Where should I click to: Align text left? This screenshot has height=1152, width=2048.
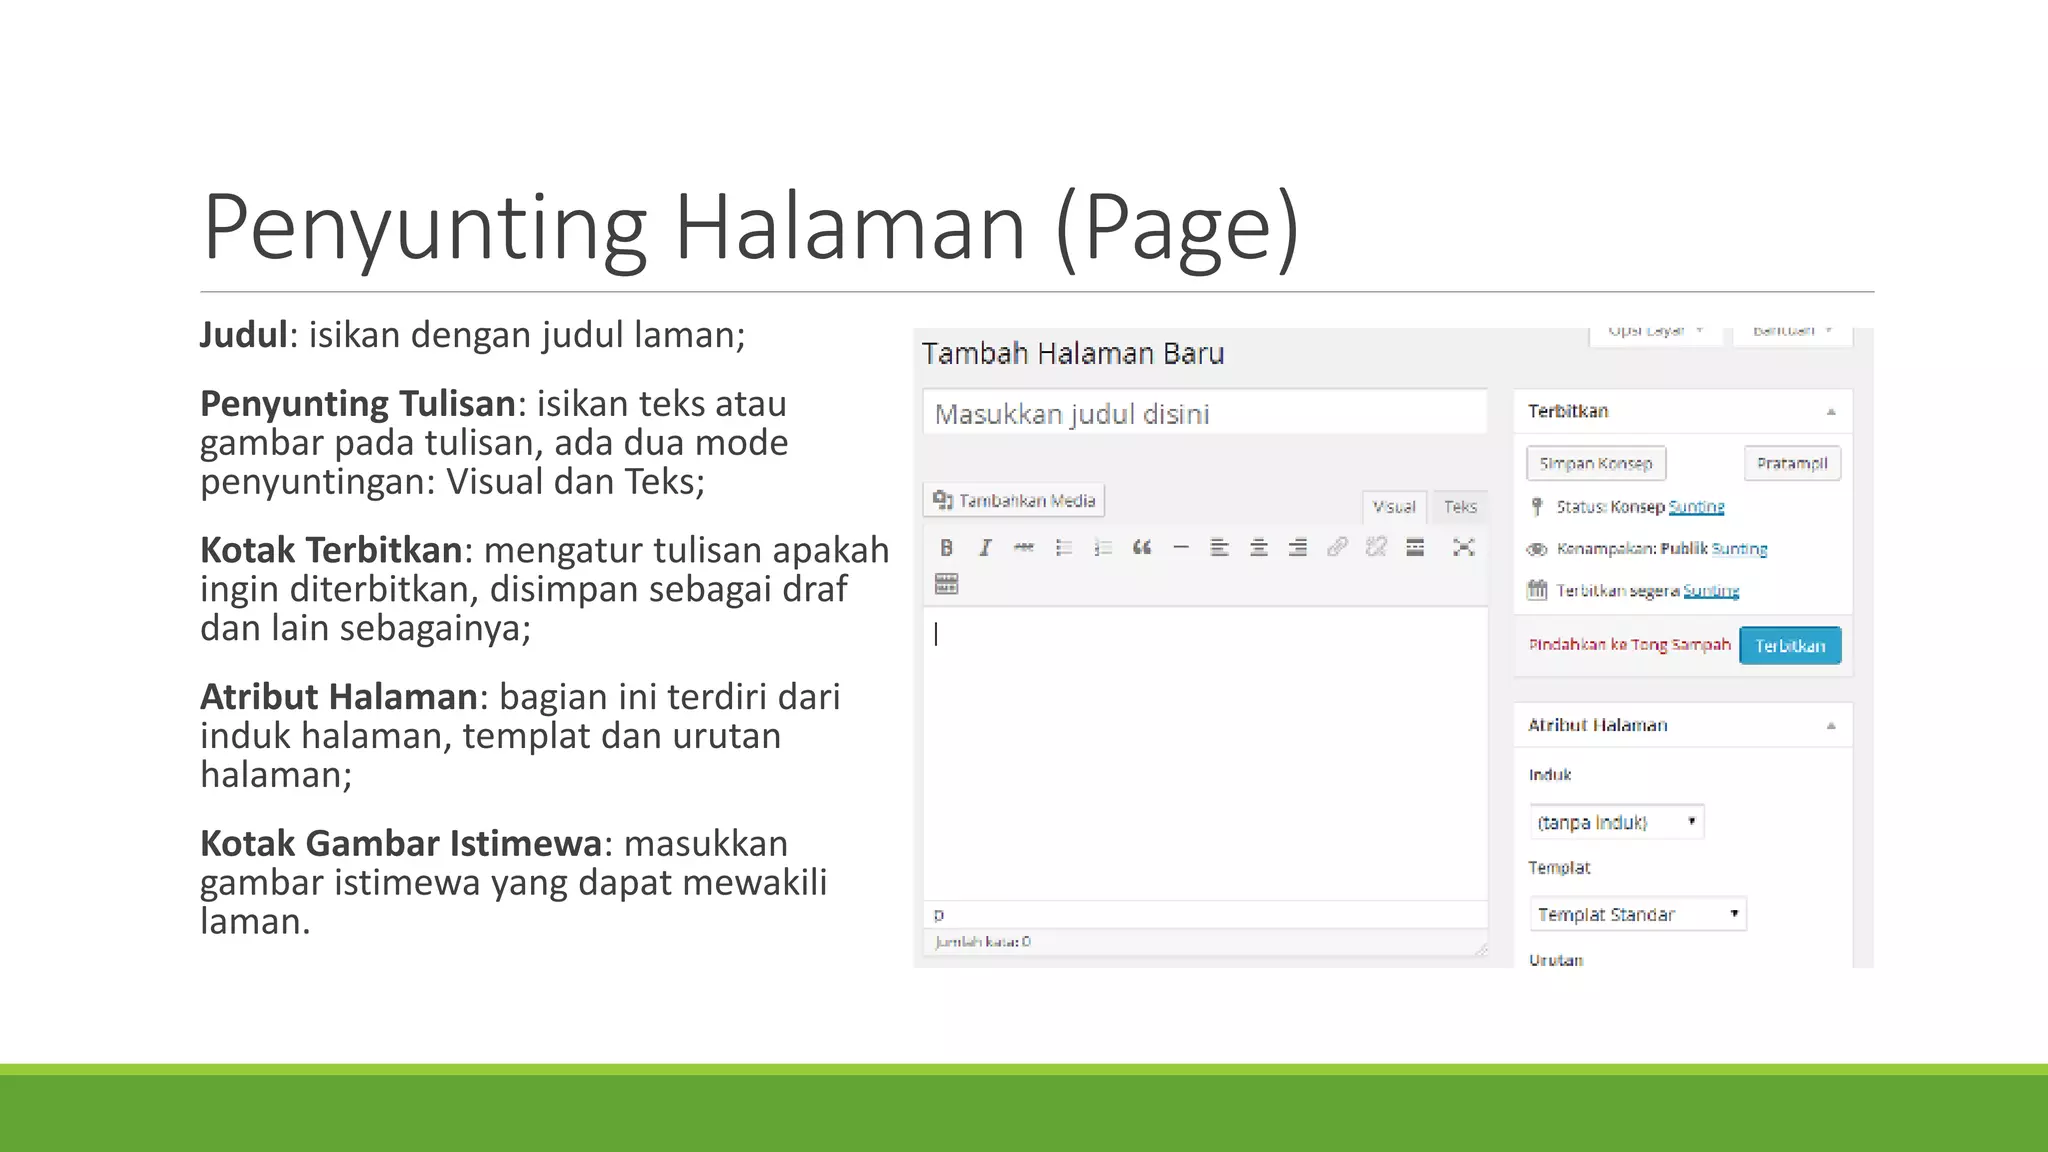coord(1220,547)
